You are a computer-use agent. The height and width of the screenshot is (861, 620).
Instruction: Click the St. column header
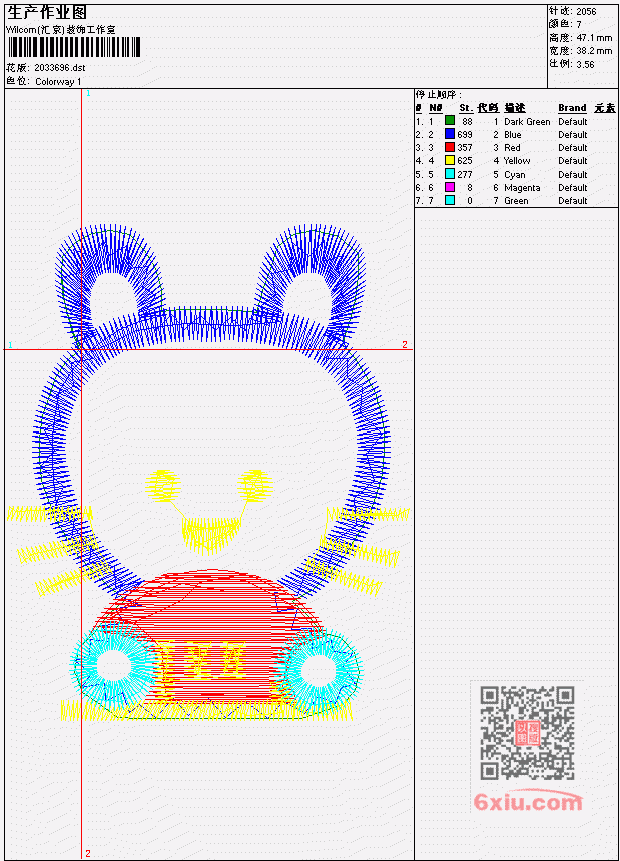[x=466, y=108]
